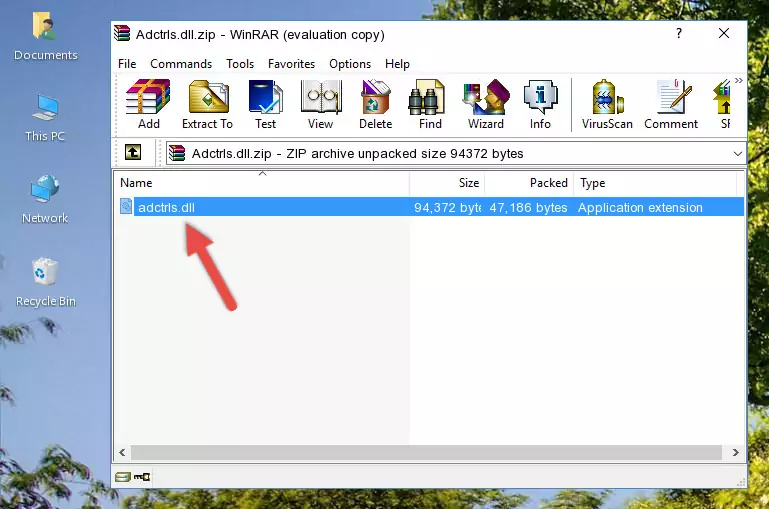Click the adctrls.dll file icon
This screenshot has height=509, width=769.
pyautogui.click(x=126, y=206)
